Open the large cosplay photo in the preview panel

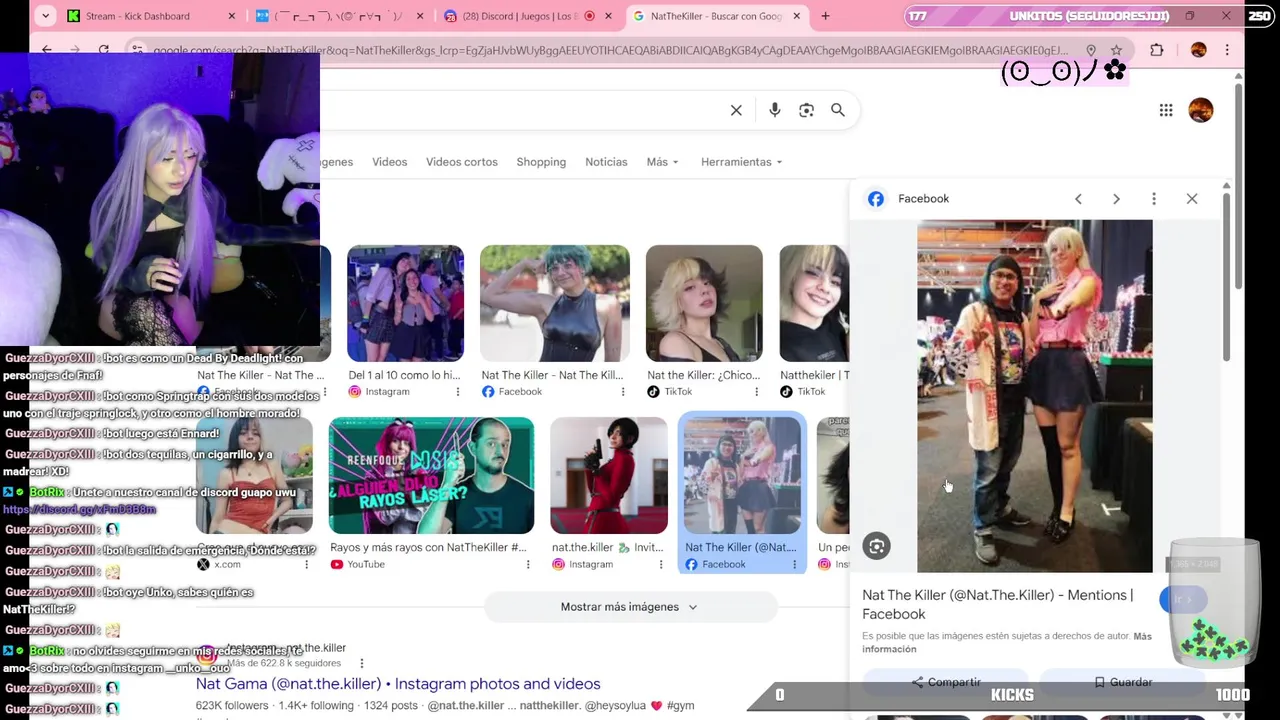1034,396
